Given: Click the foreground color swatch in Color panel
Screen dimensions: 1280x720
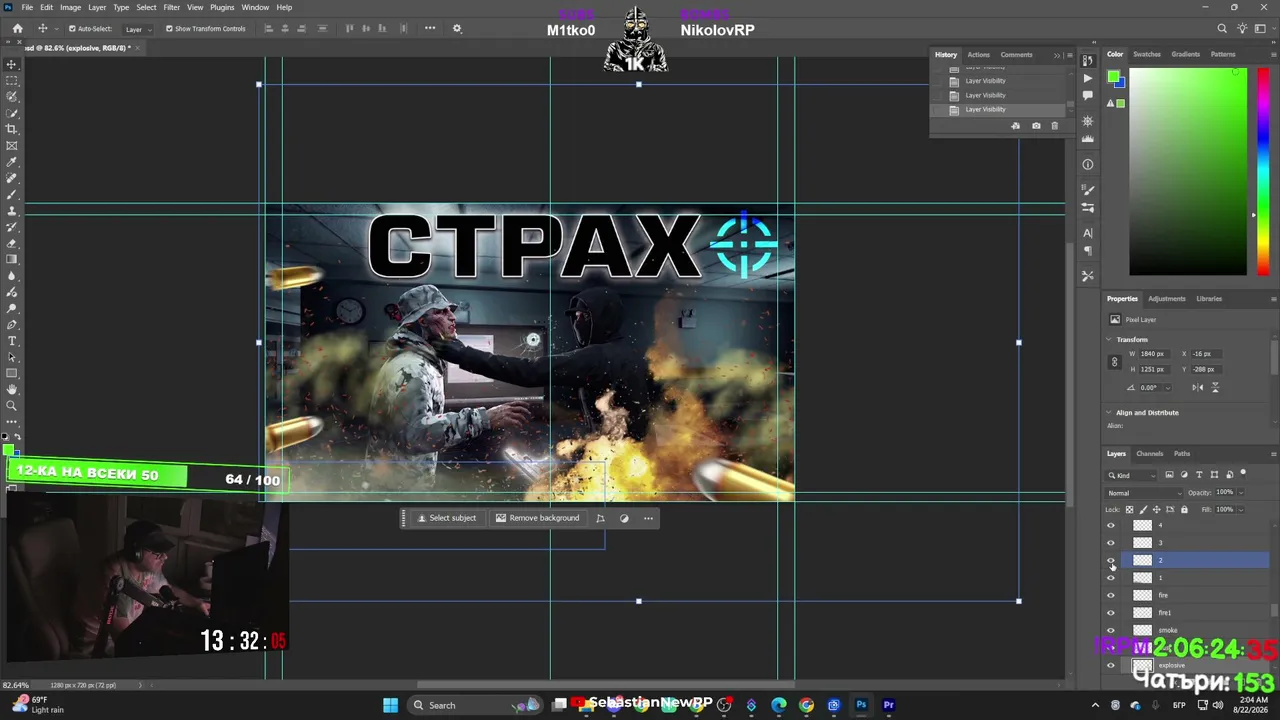Looking at the screenshot, I should pyautogui.click(x=1113, y=77).
